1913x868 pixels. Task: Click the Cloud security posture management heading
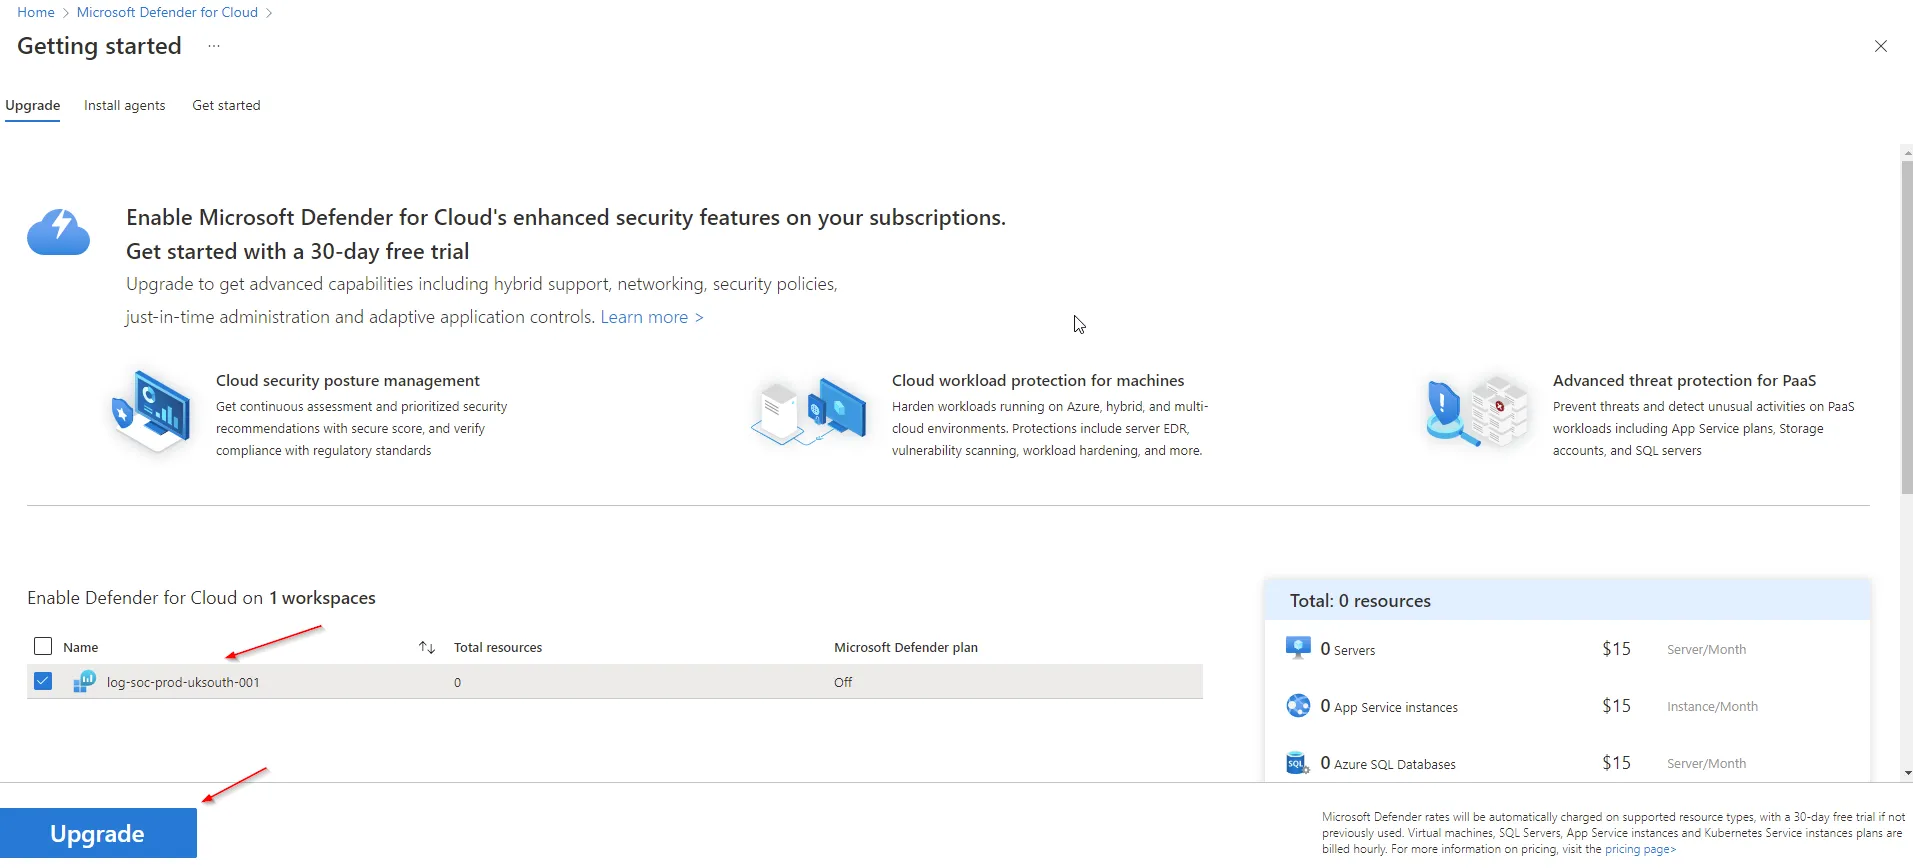point(348,381)
